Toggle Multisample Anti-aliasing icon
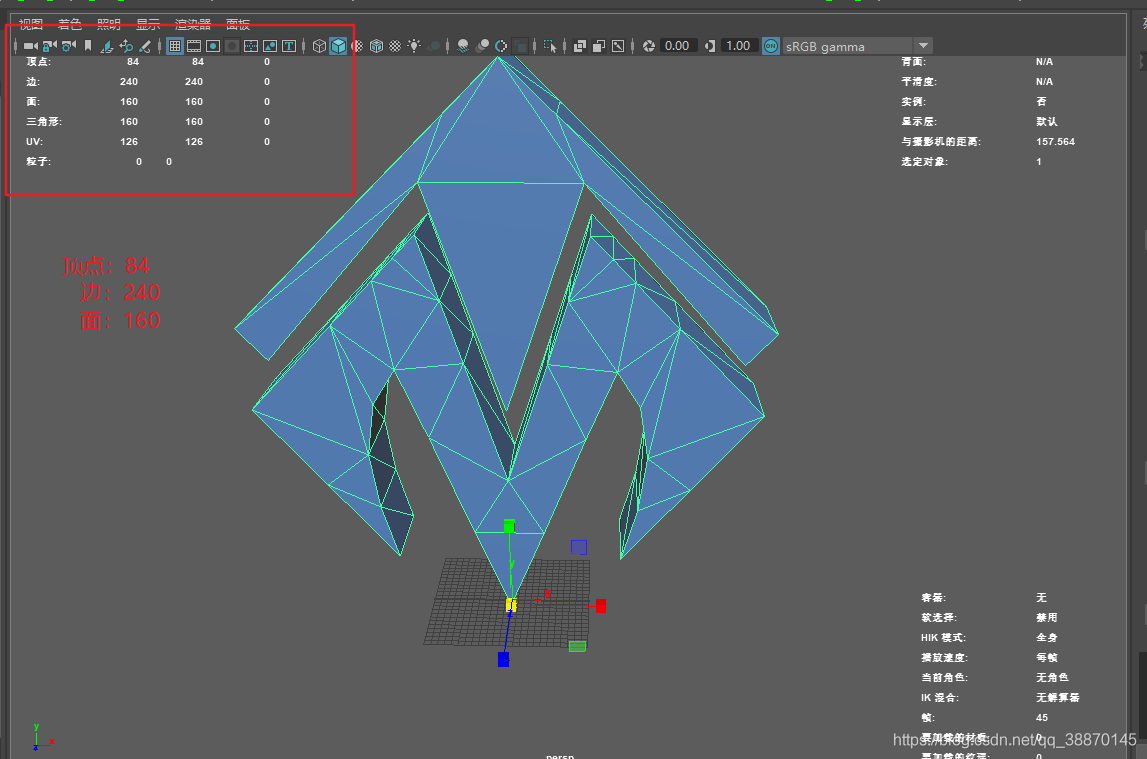1147x759 pixels. point(501,46)
